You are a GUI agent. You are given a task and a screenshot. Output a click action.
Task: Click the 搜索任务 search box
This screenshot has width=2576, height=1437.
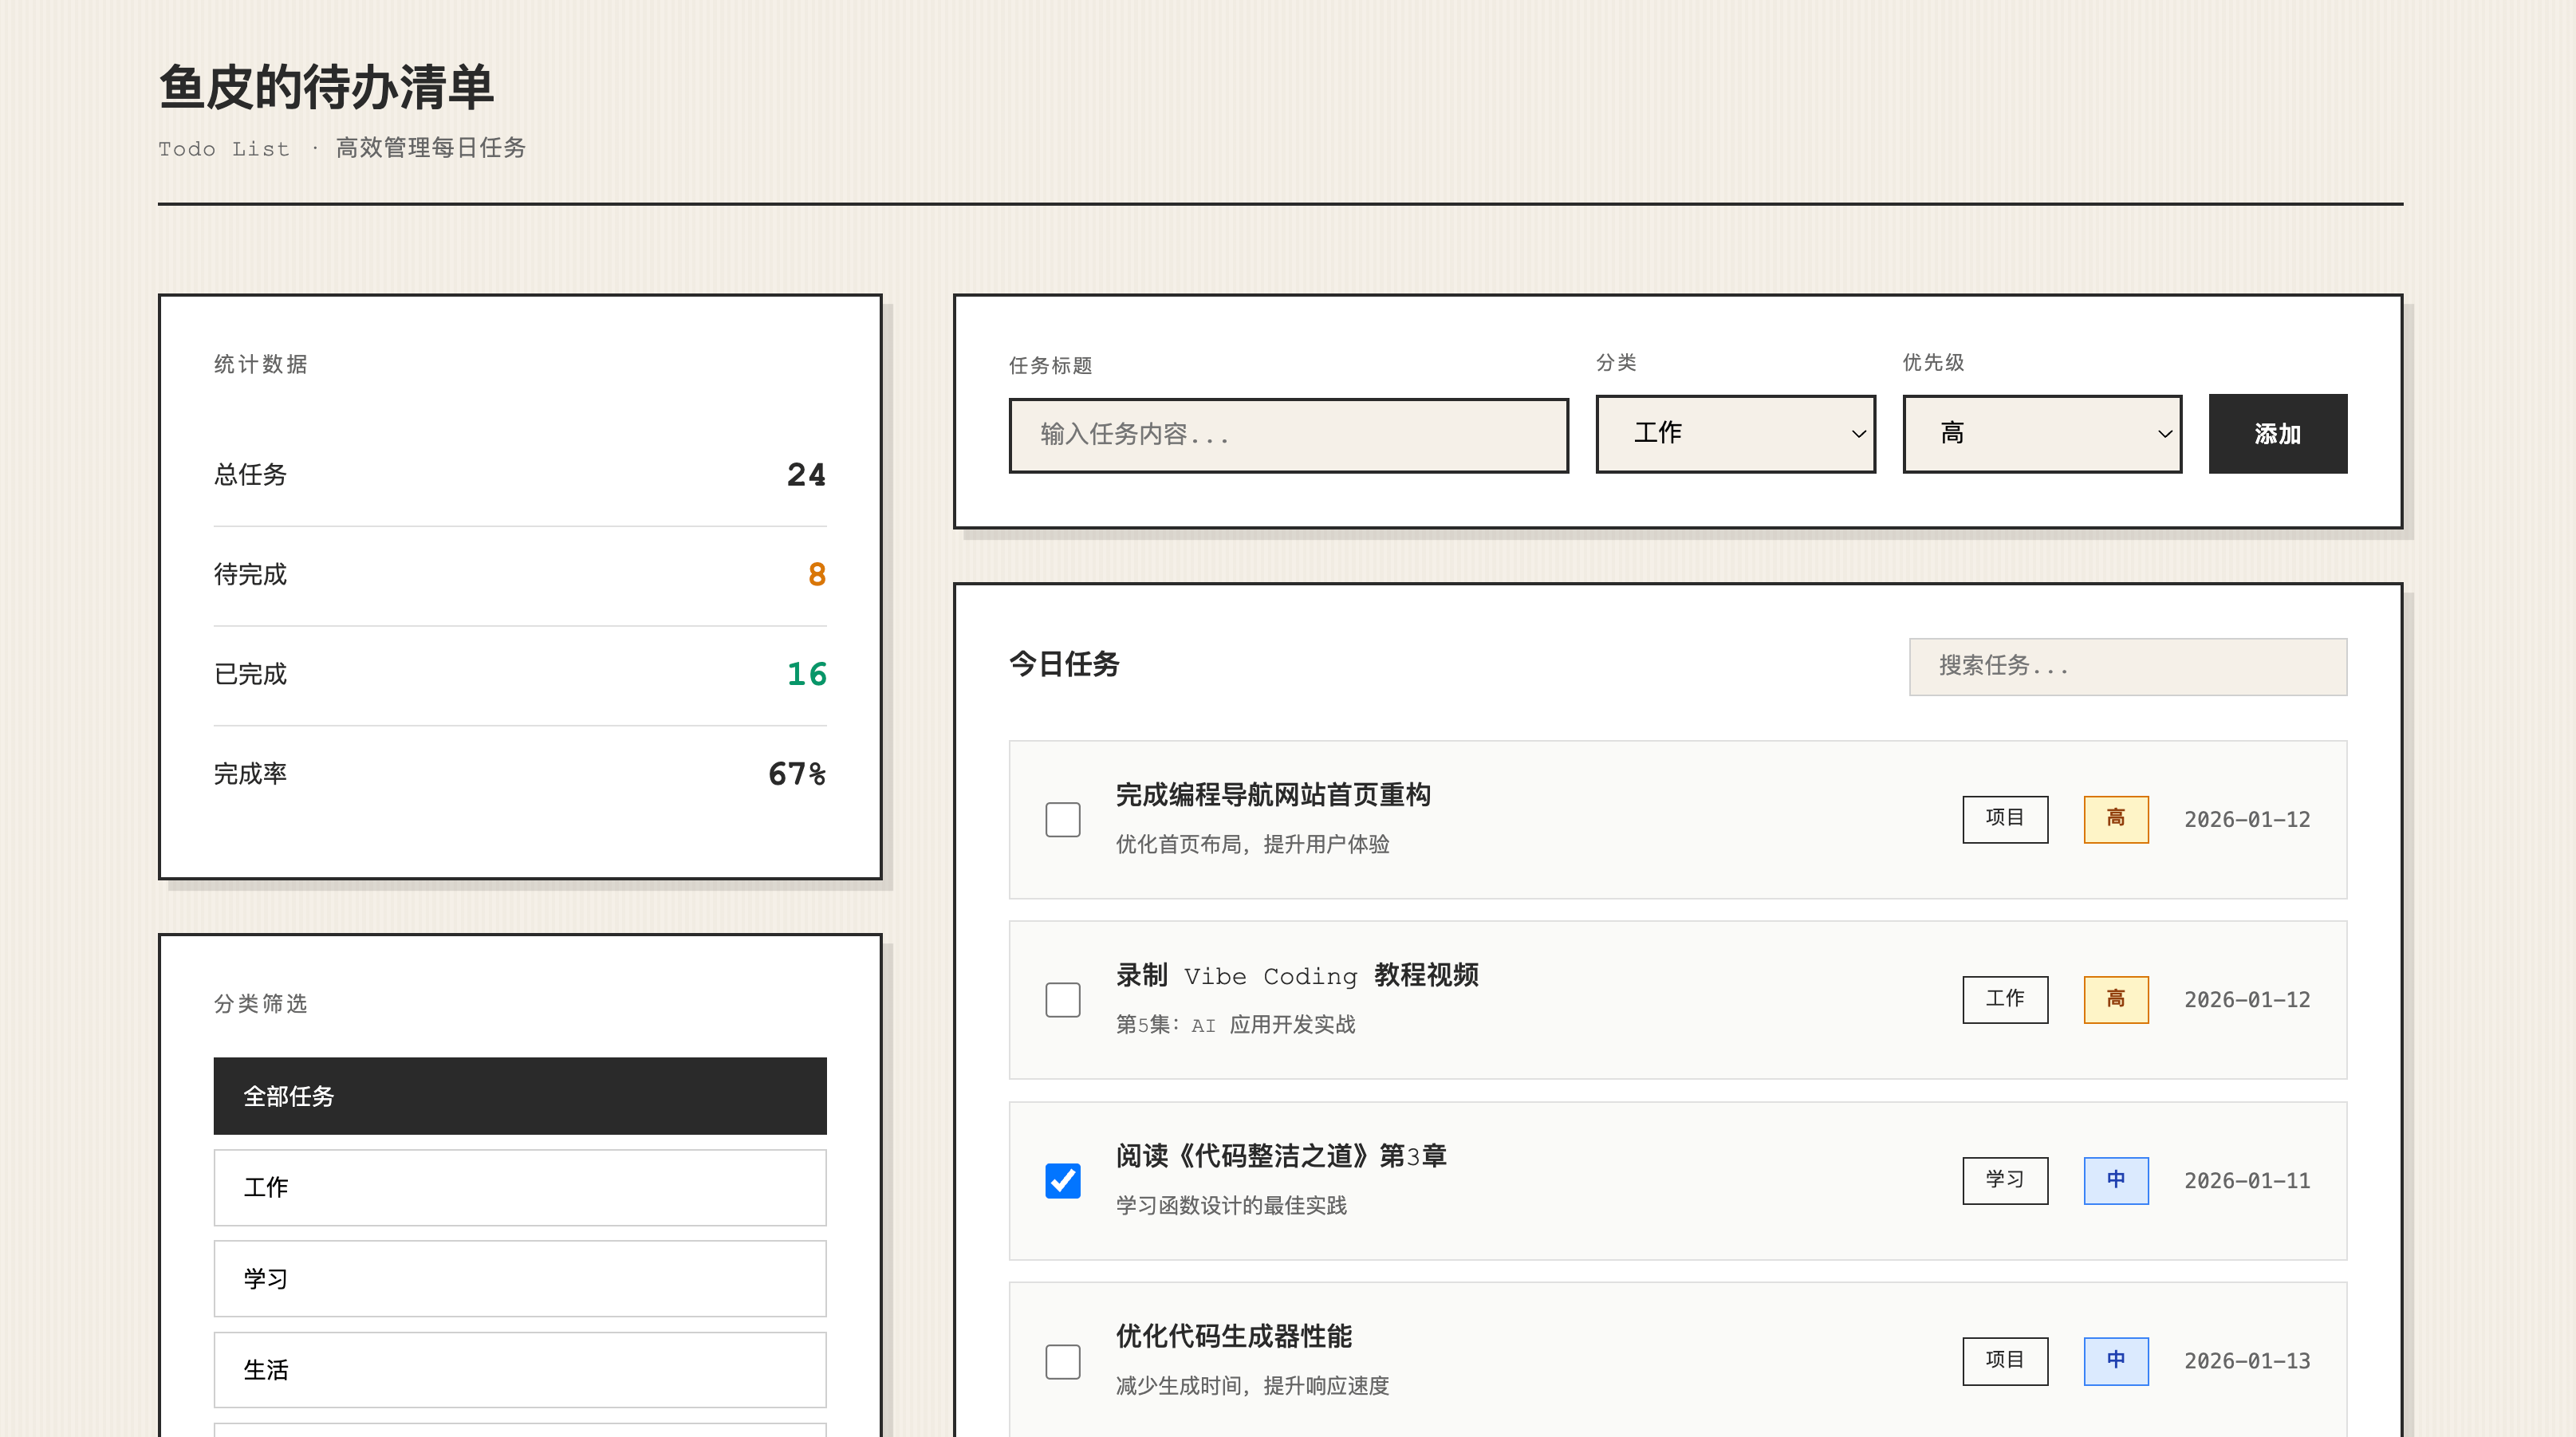point(2127,666)
